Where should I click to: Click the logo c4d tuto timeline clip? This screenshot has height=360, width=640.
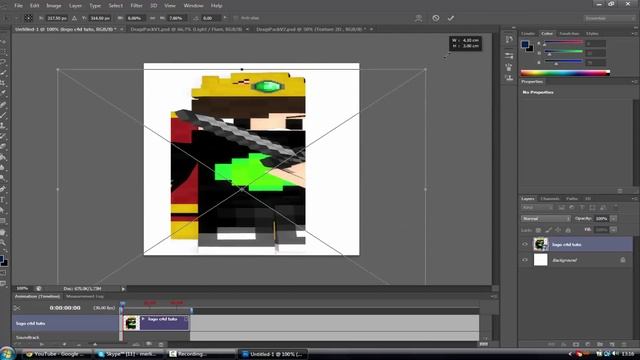coord(156,323)
